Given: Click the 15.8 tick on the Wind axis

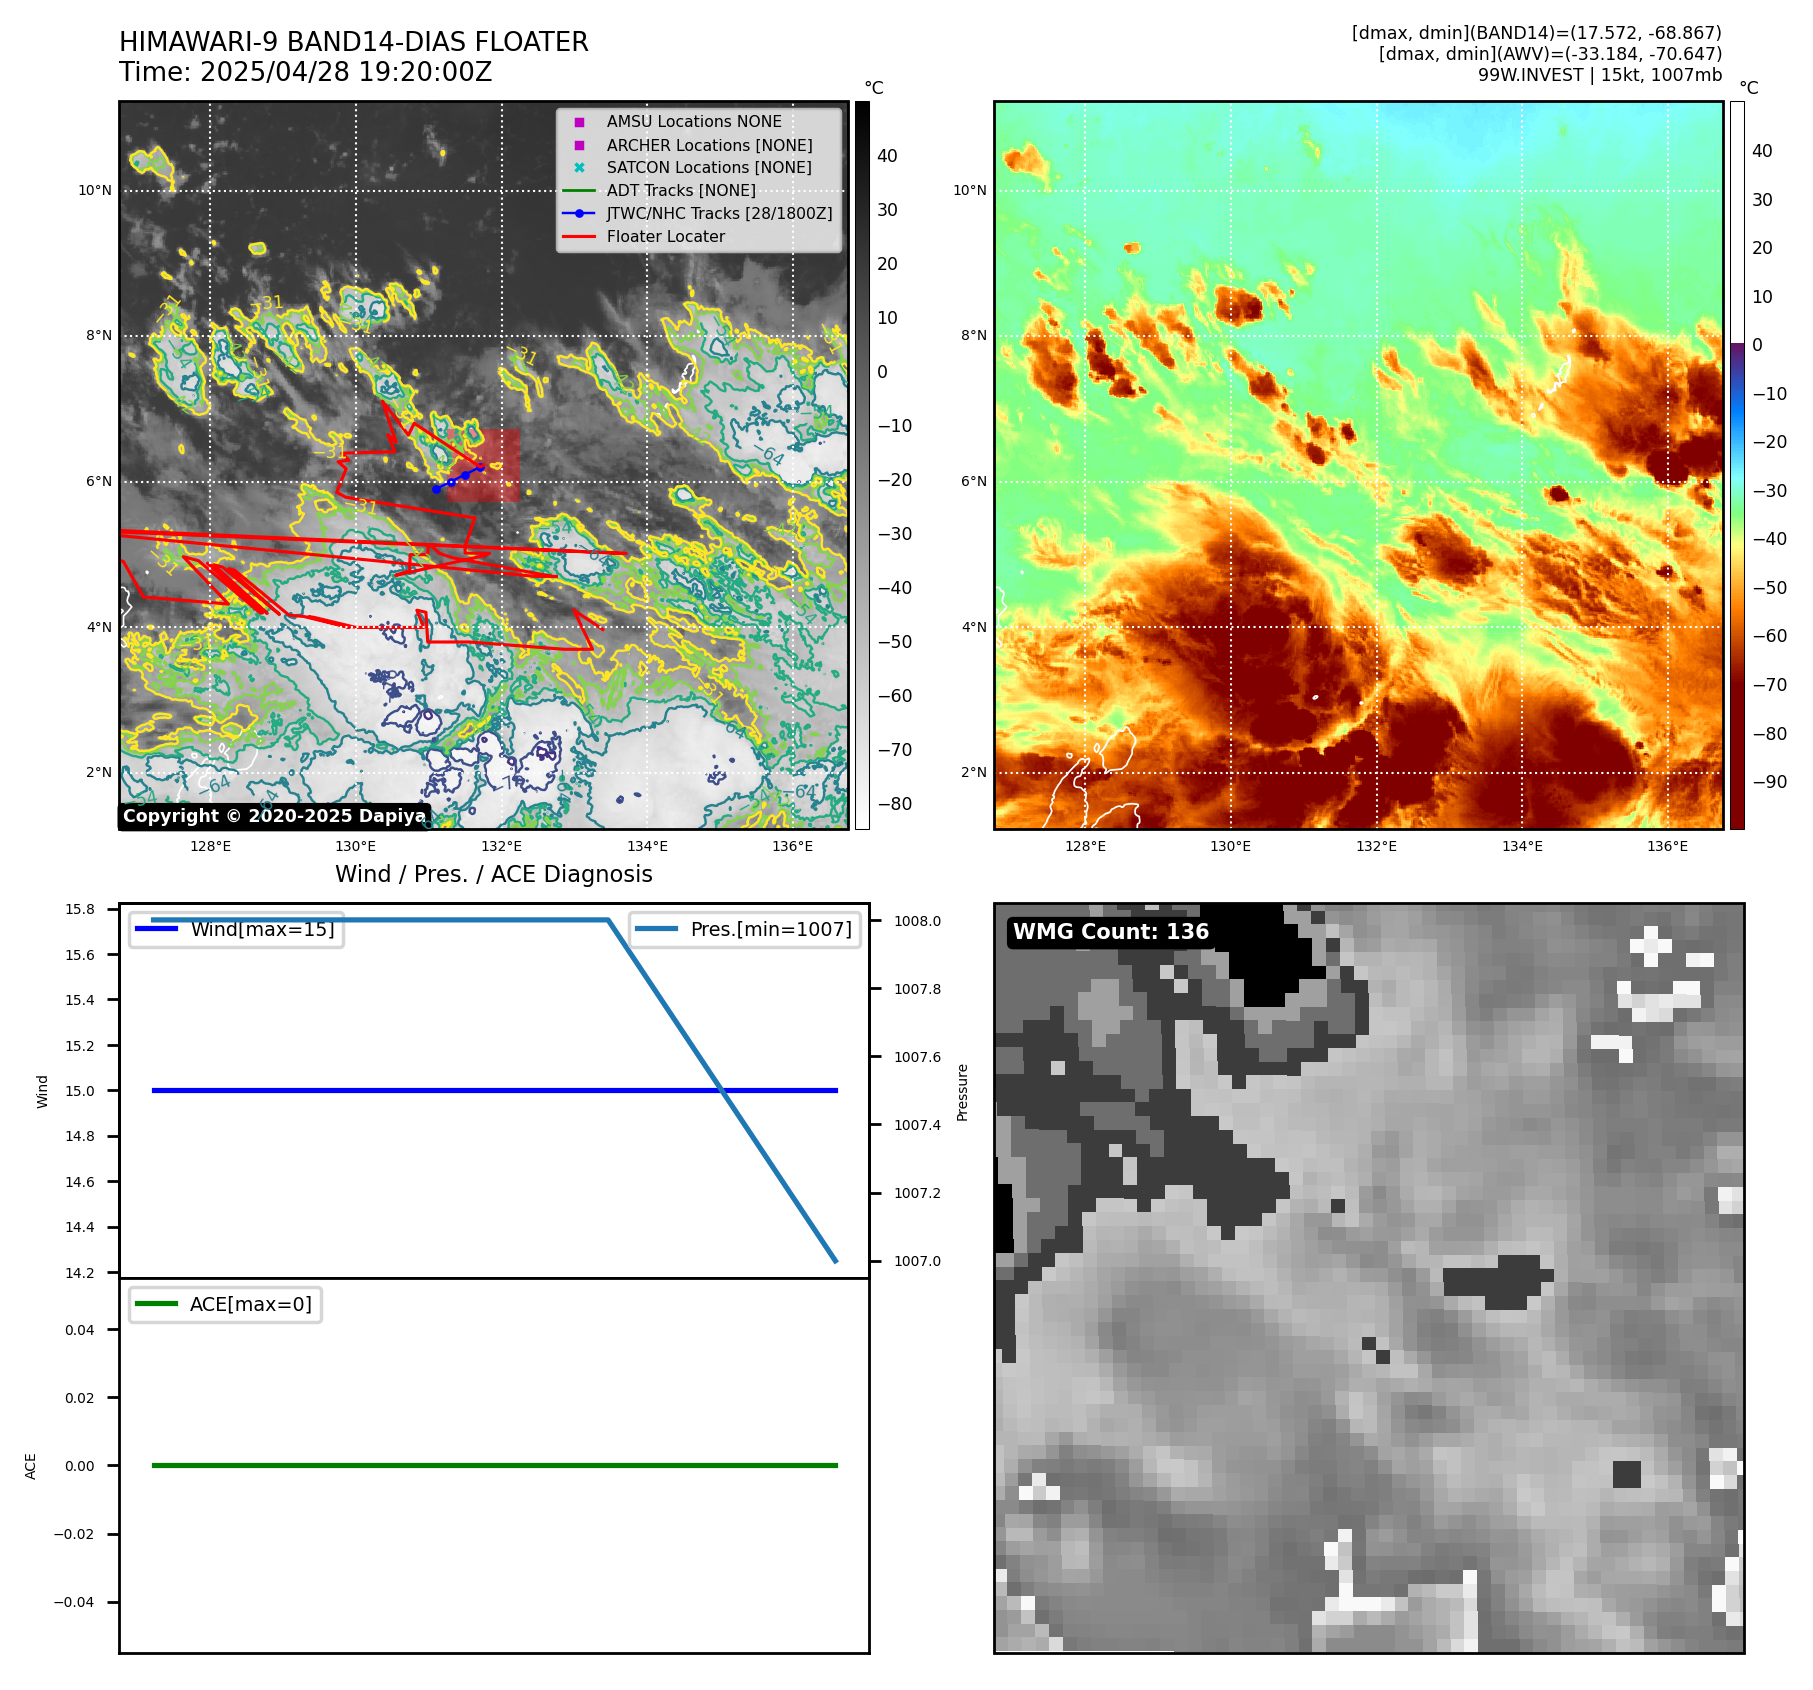Looking at the screenshot, I should [80, 909].
